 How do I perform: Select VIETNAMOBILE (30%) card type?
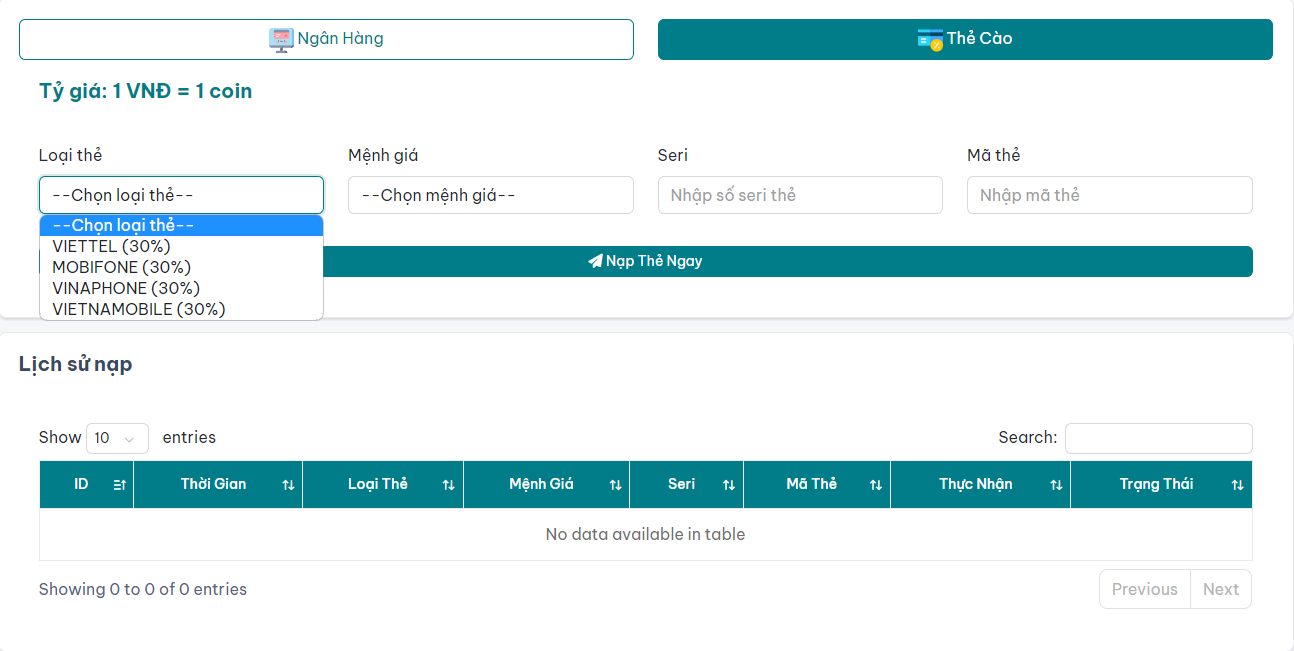[138, 309]
